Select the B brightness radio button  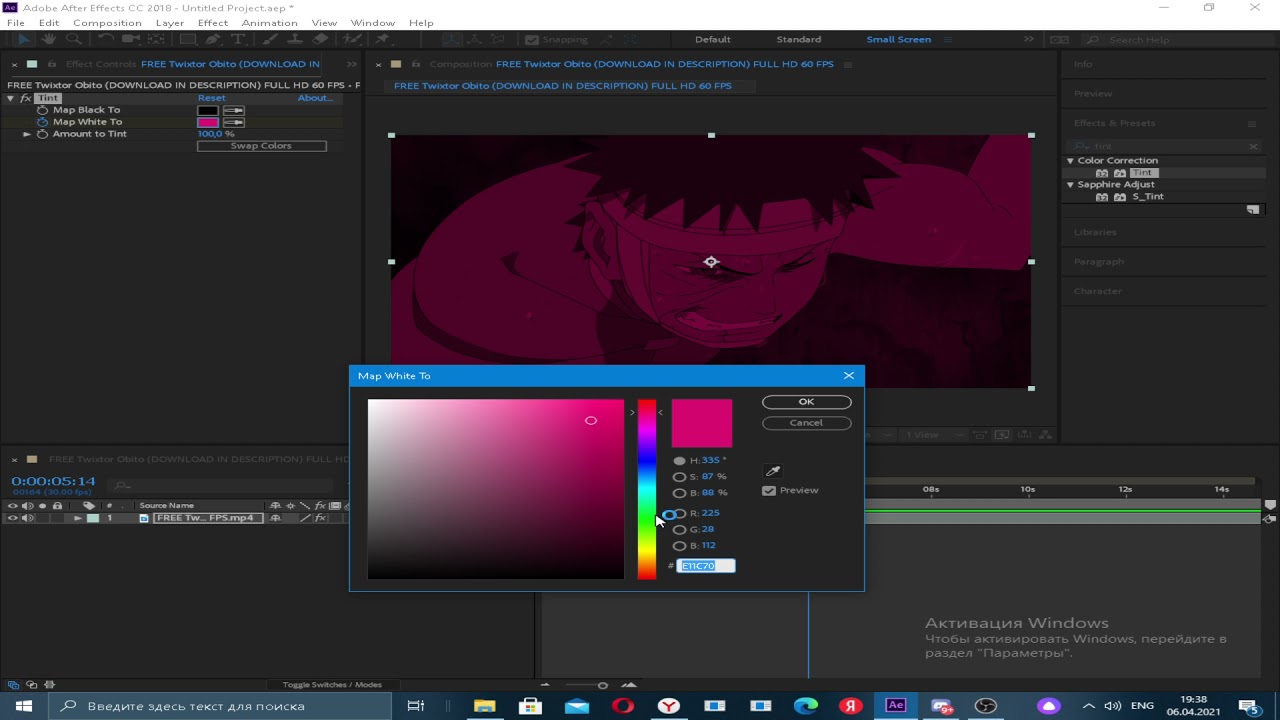coord(680,492)
